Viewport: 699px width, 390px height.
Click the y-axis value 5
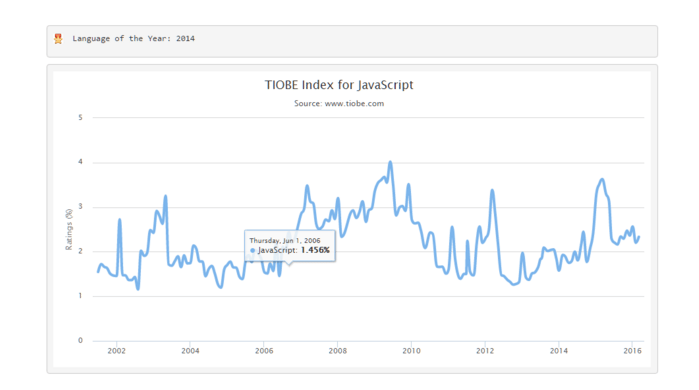pos(80,118)
